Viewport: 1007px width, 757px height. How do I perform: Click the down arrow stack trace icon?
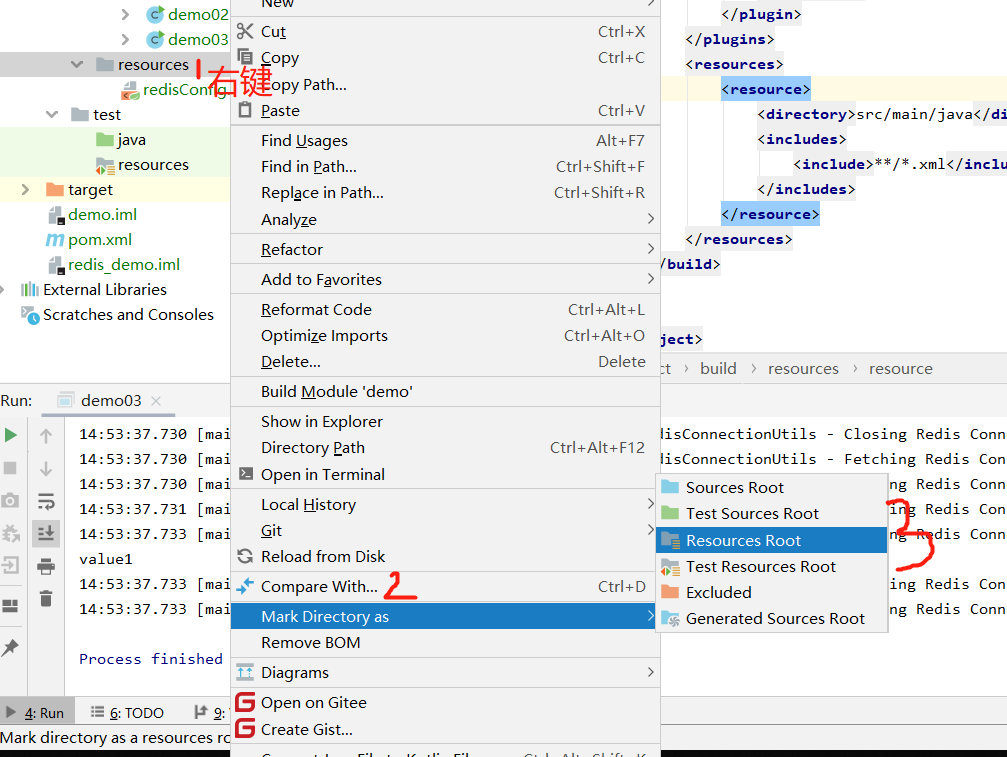tap(46, 469)
